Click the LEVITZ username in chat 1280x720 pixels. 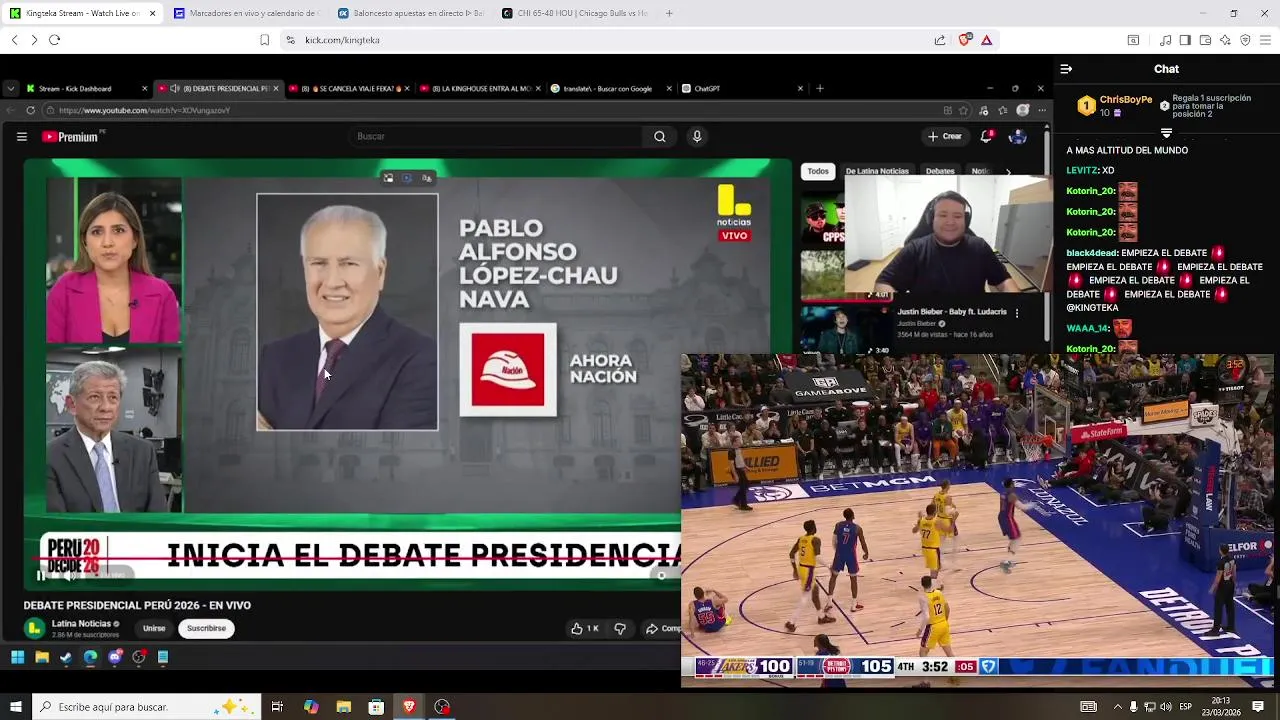click(x=1082, y=171)
